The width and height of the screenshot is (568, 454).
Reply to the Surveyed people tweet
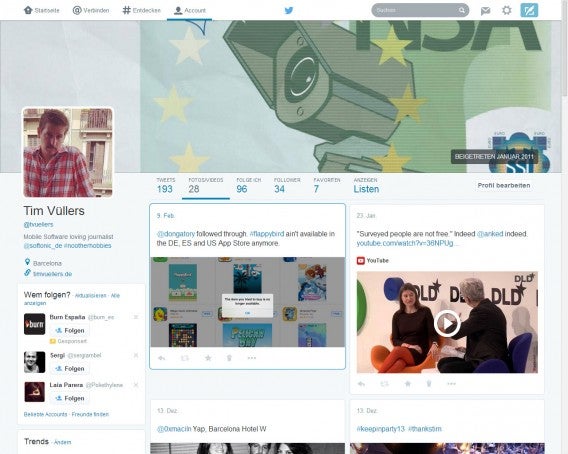coord(361,384)
